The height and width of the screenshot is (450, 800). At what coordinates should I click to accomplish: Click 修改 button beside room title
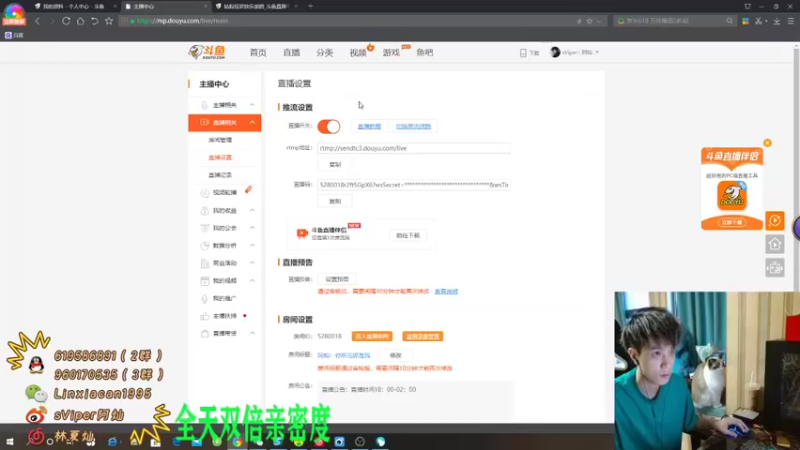pos(395,355)
